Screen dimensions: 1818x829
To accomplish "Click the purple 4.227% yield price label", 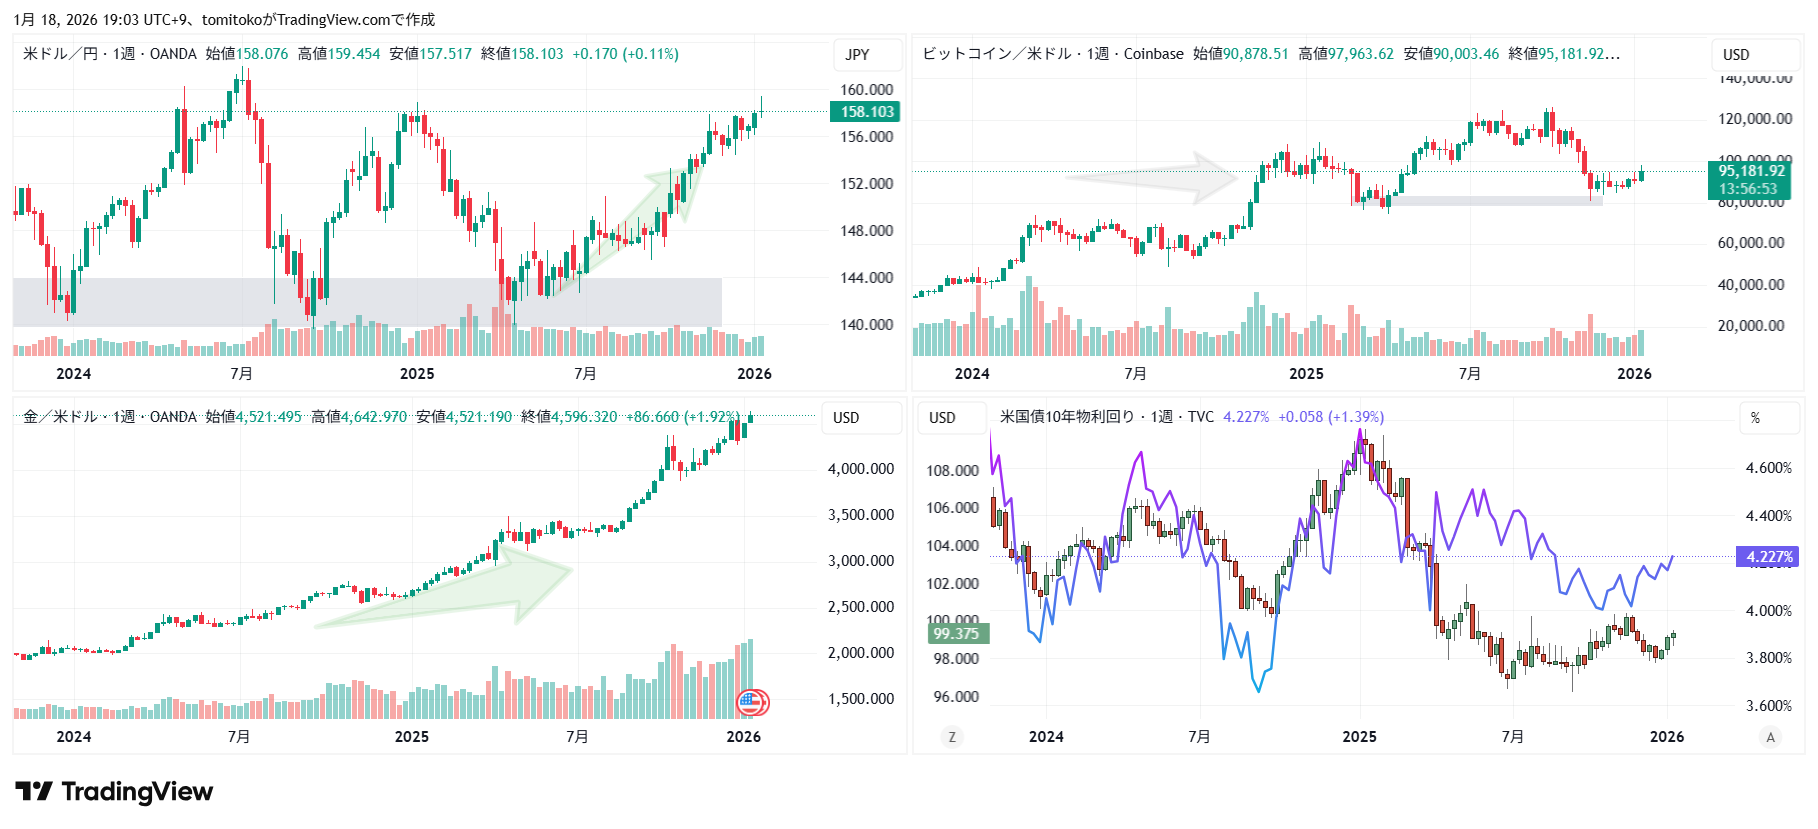I will pyautogui.click(x=1768, y=557).
